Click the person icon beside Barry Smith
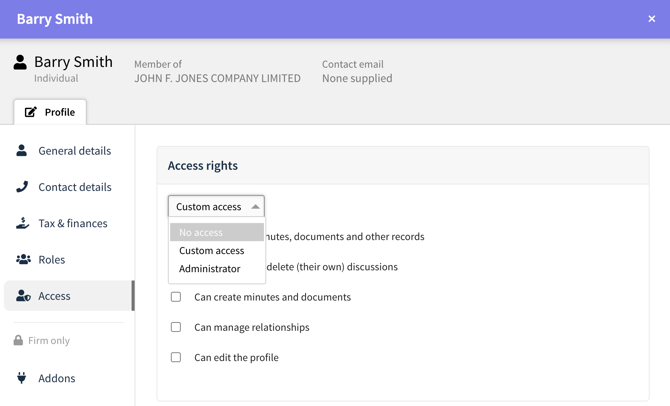The height and width of the screenshot is (406, 670). (20, 62)
